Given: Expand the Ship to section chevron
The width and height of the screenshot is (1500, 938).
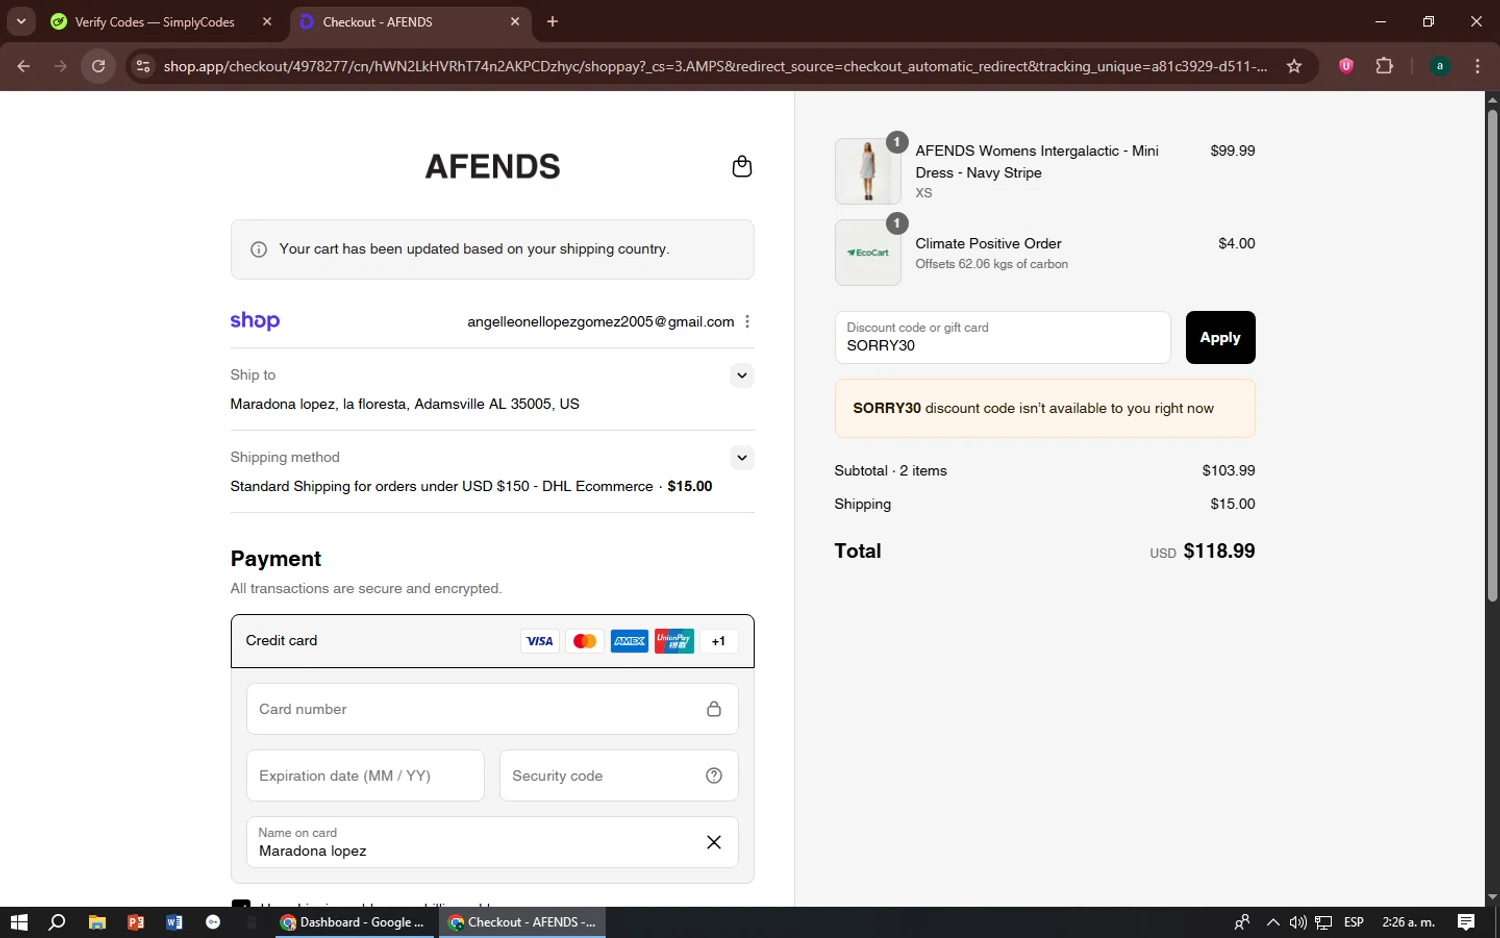Looking at the screenshot, I should [741, 375].
